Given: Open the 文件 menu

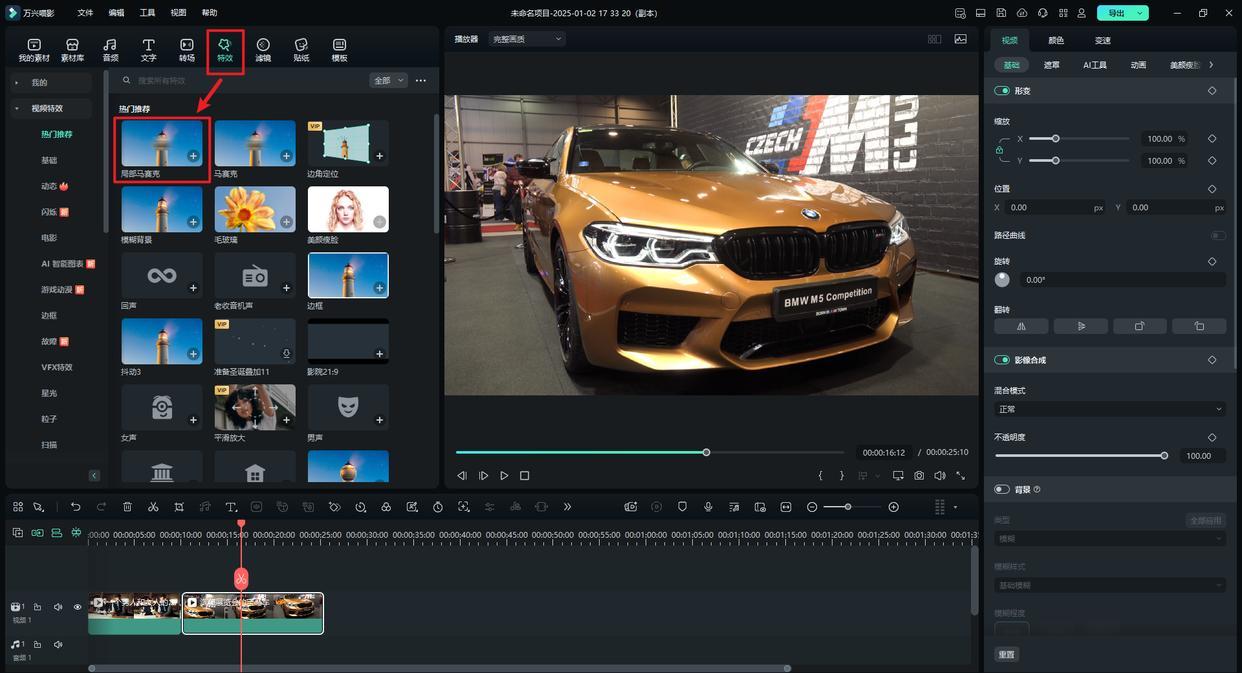Looking at the screenshot, I should (x=85, y=13).
